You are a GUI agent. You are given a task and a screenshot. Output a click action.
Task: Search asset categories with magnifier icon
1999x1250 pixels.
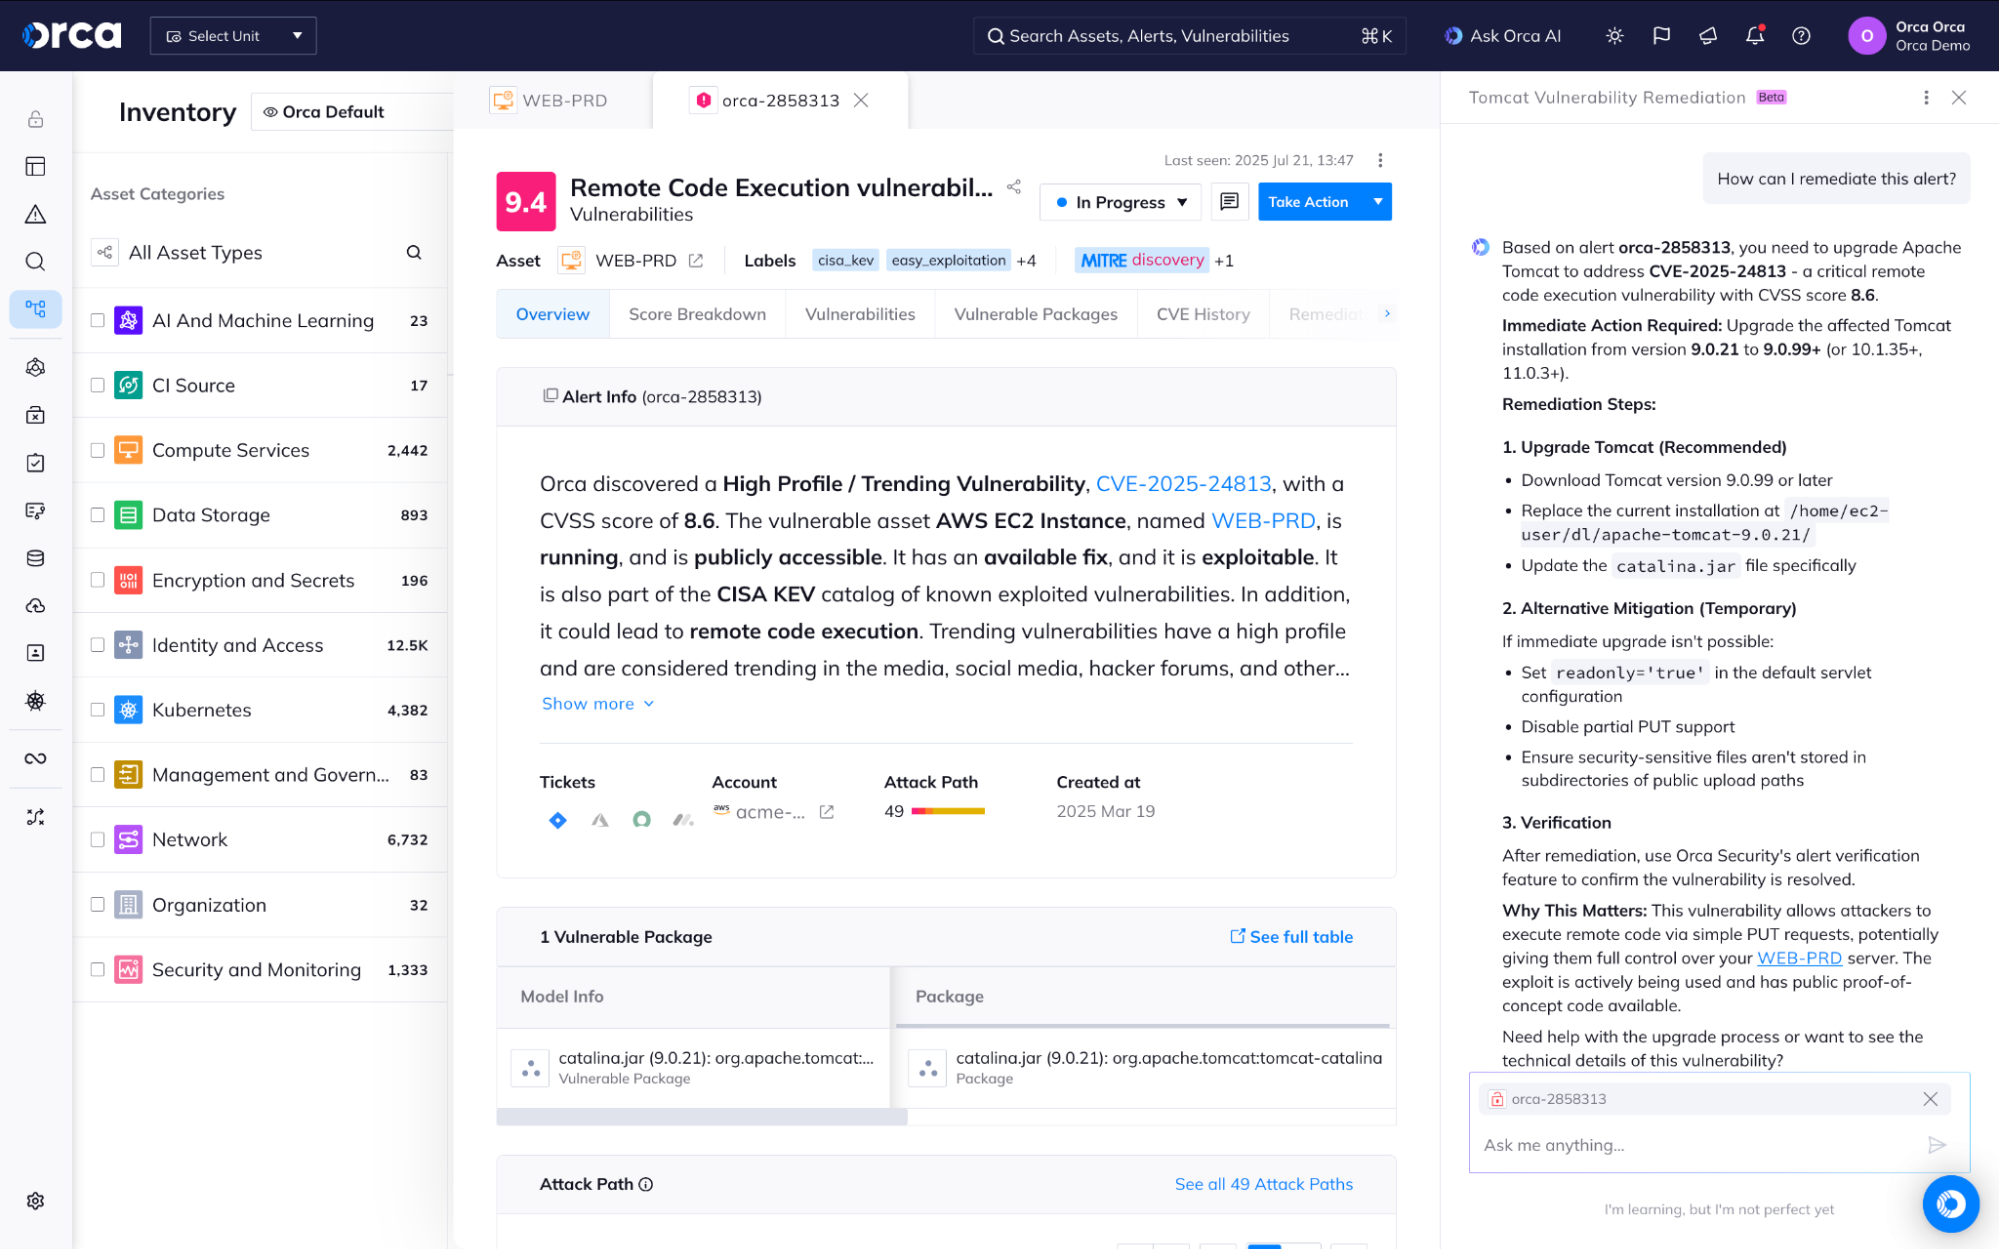pyautogui.click(x=414, y=253)
